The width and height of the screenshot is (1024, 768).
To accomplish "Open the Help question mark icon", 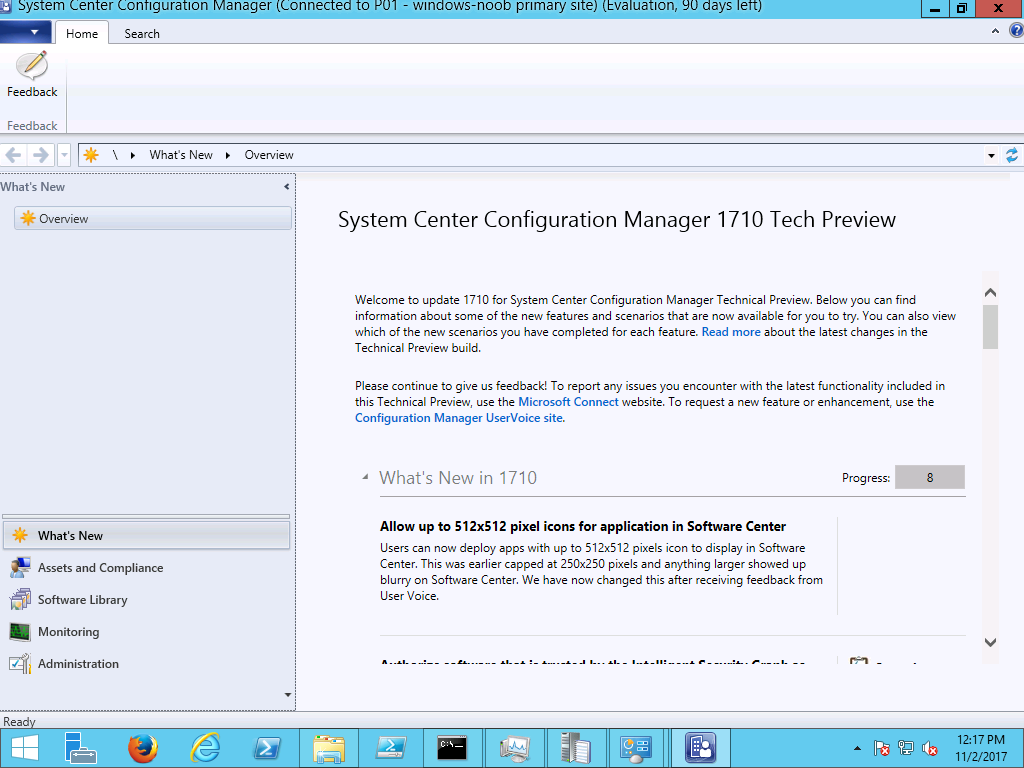I will pyautogui.click(x=1016, y=31).
